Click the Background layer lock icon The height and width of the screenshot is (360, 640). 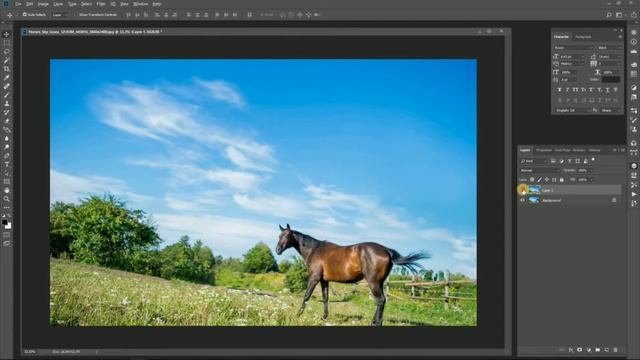(614, 200)
